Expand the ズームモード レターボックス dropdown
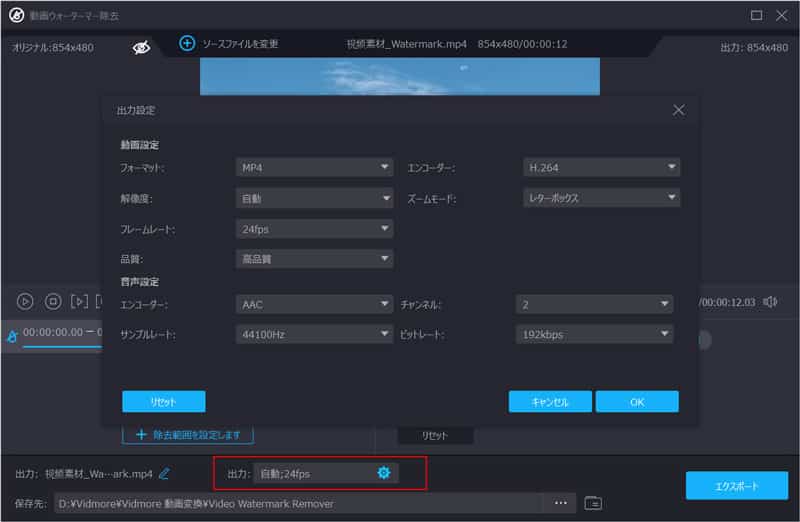This screenshot has height=522, width=800. point(601,198)
